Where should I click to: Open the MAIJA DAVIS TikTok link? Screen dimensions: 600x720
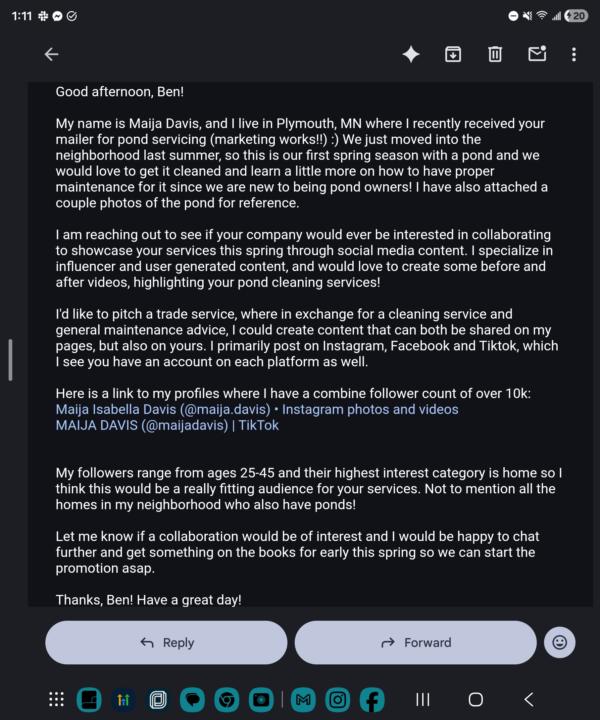click(167, 425)
